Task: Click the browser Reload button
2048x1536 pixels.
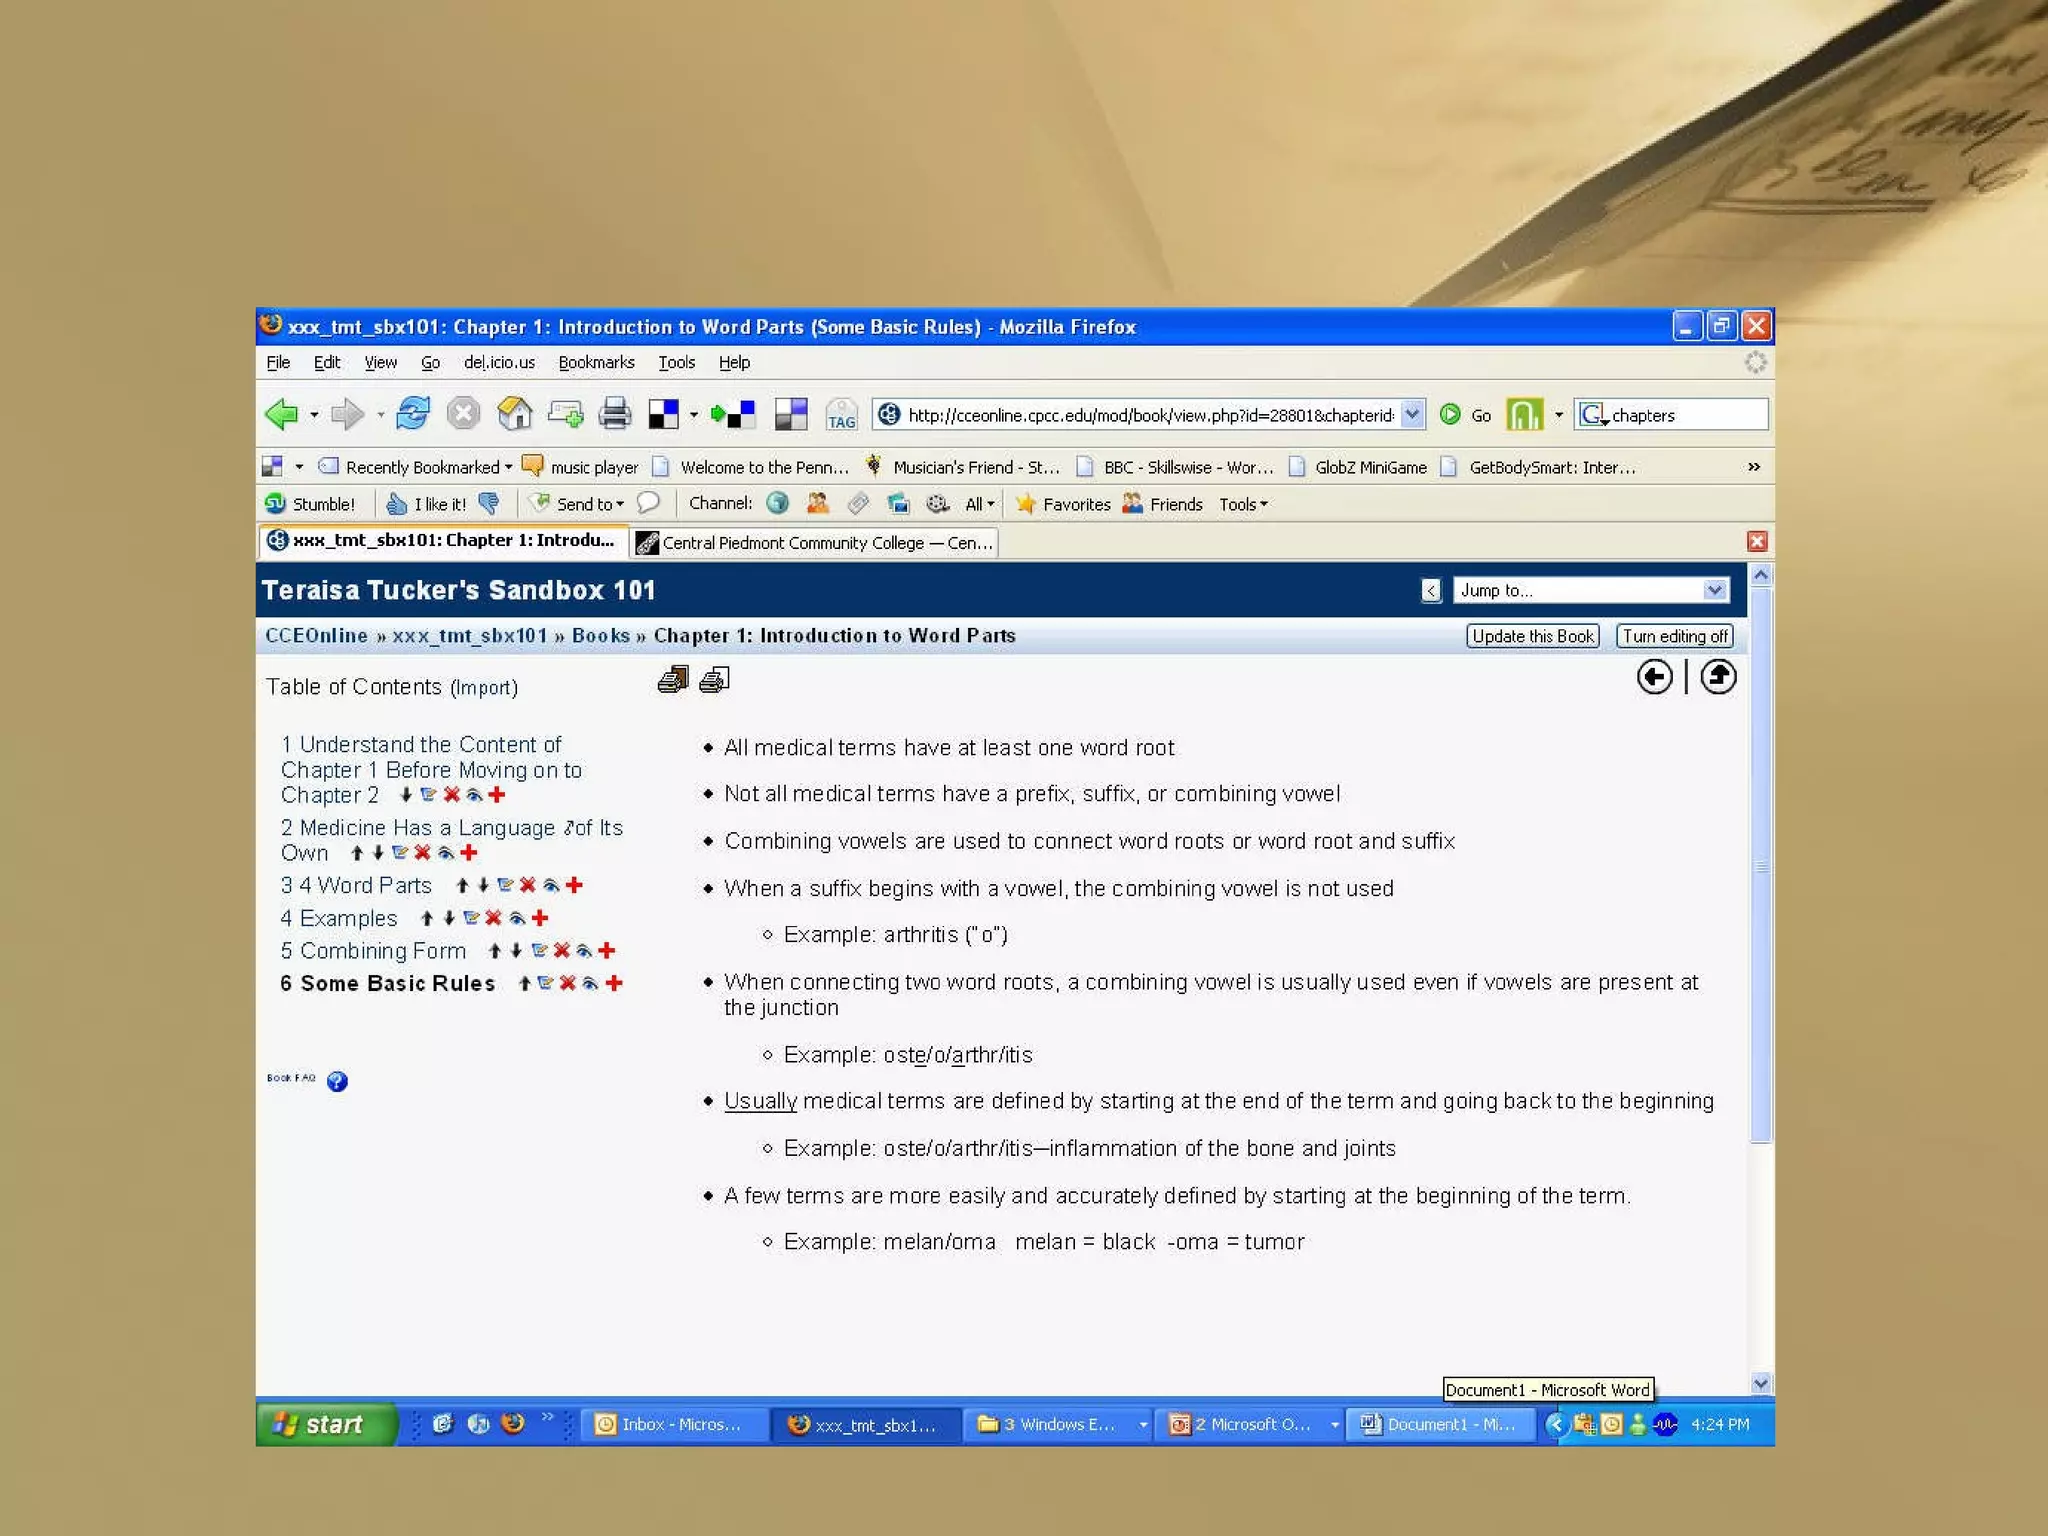Action: click(x=412, y=414)
